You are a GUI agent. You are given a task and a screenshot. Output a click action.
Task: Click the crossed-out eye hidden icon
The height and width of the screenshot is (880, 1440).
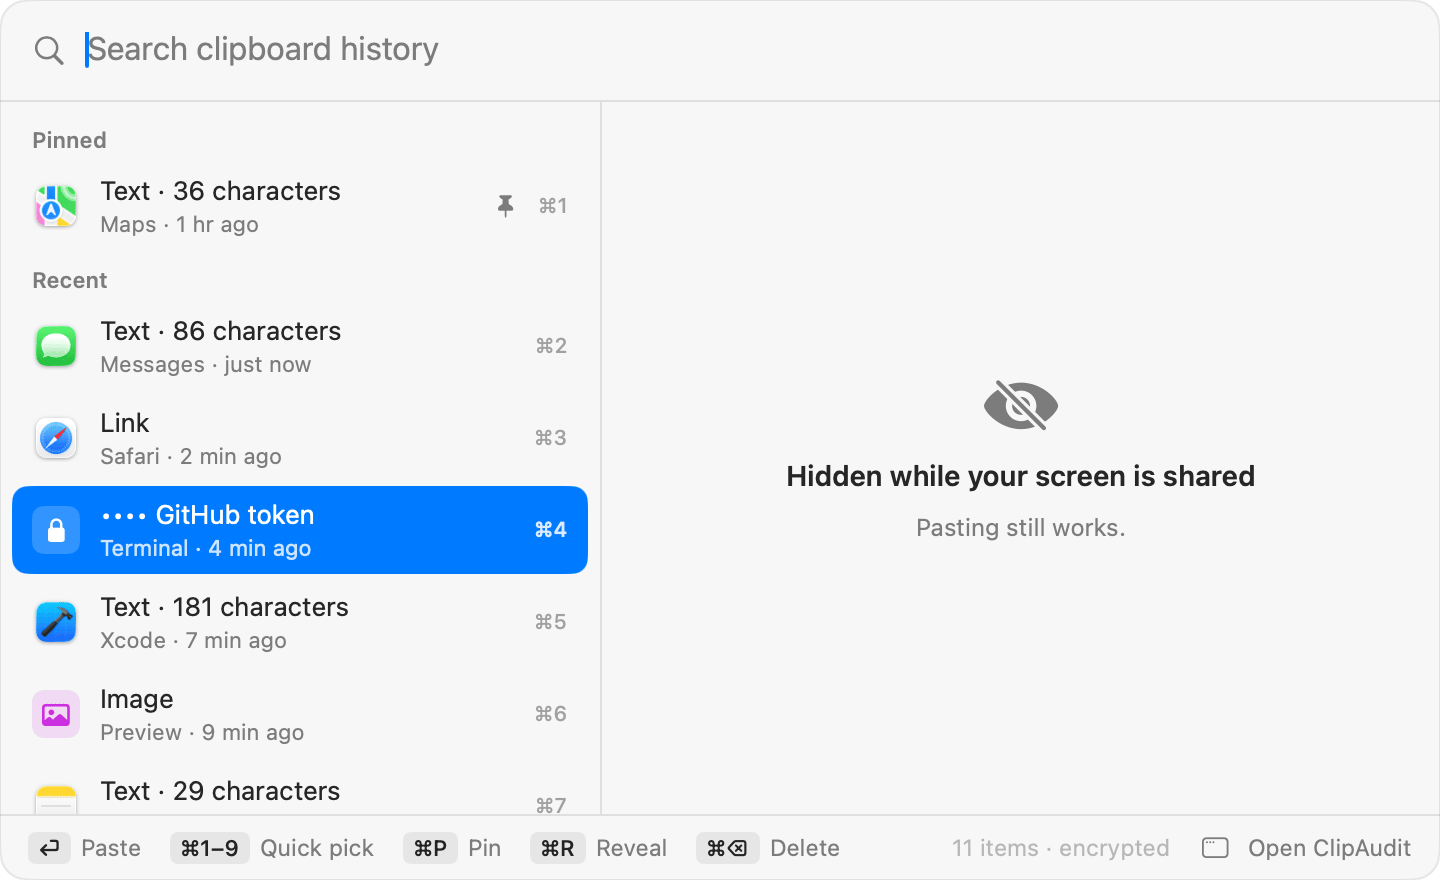point(1021,405)
